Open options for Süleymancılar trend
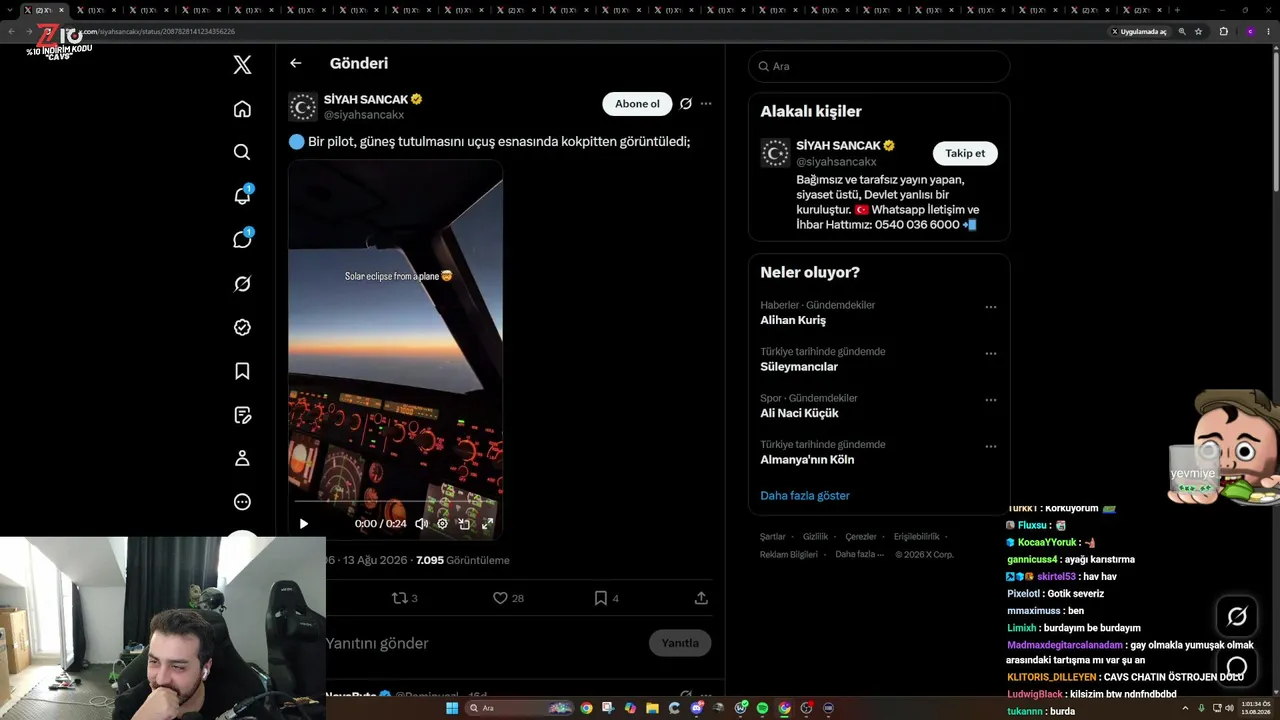This screenshot has height=720, width=1280. click(x=991, y=353)
